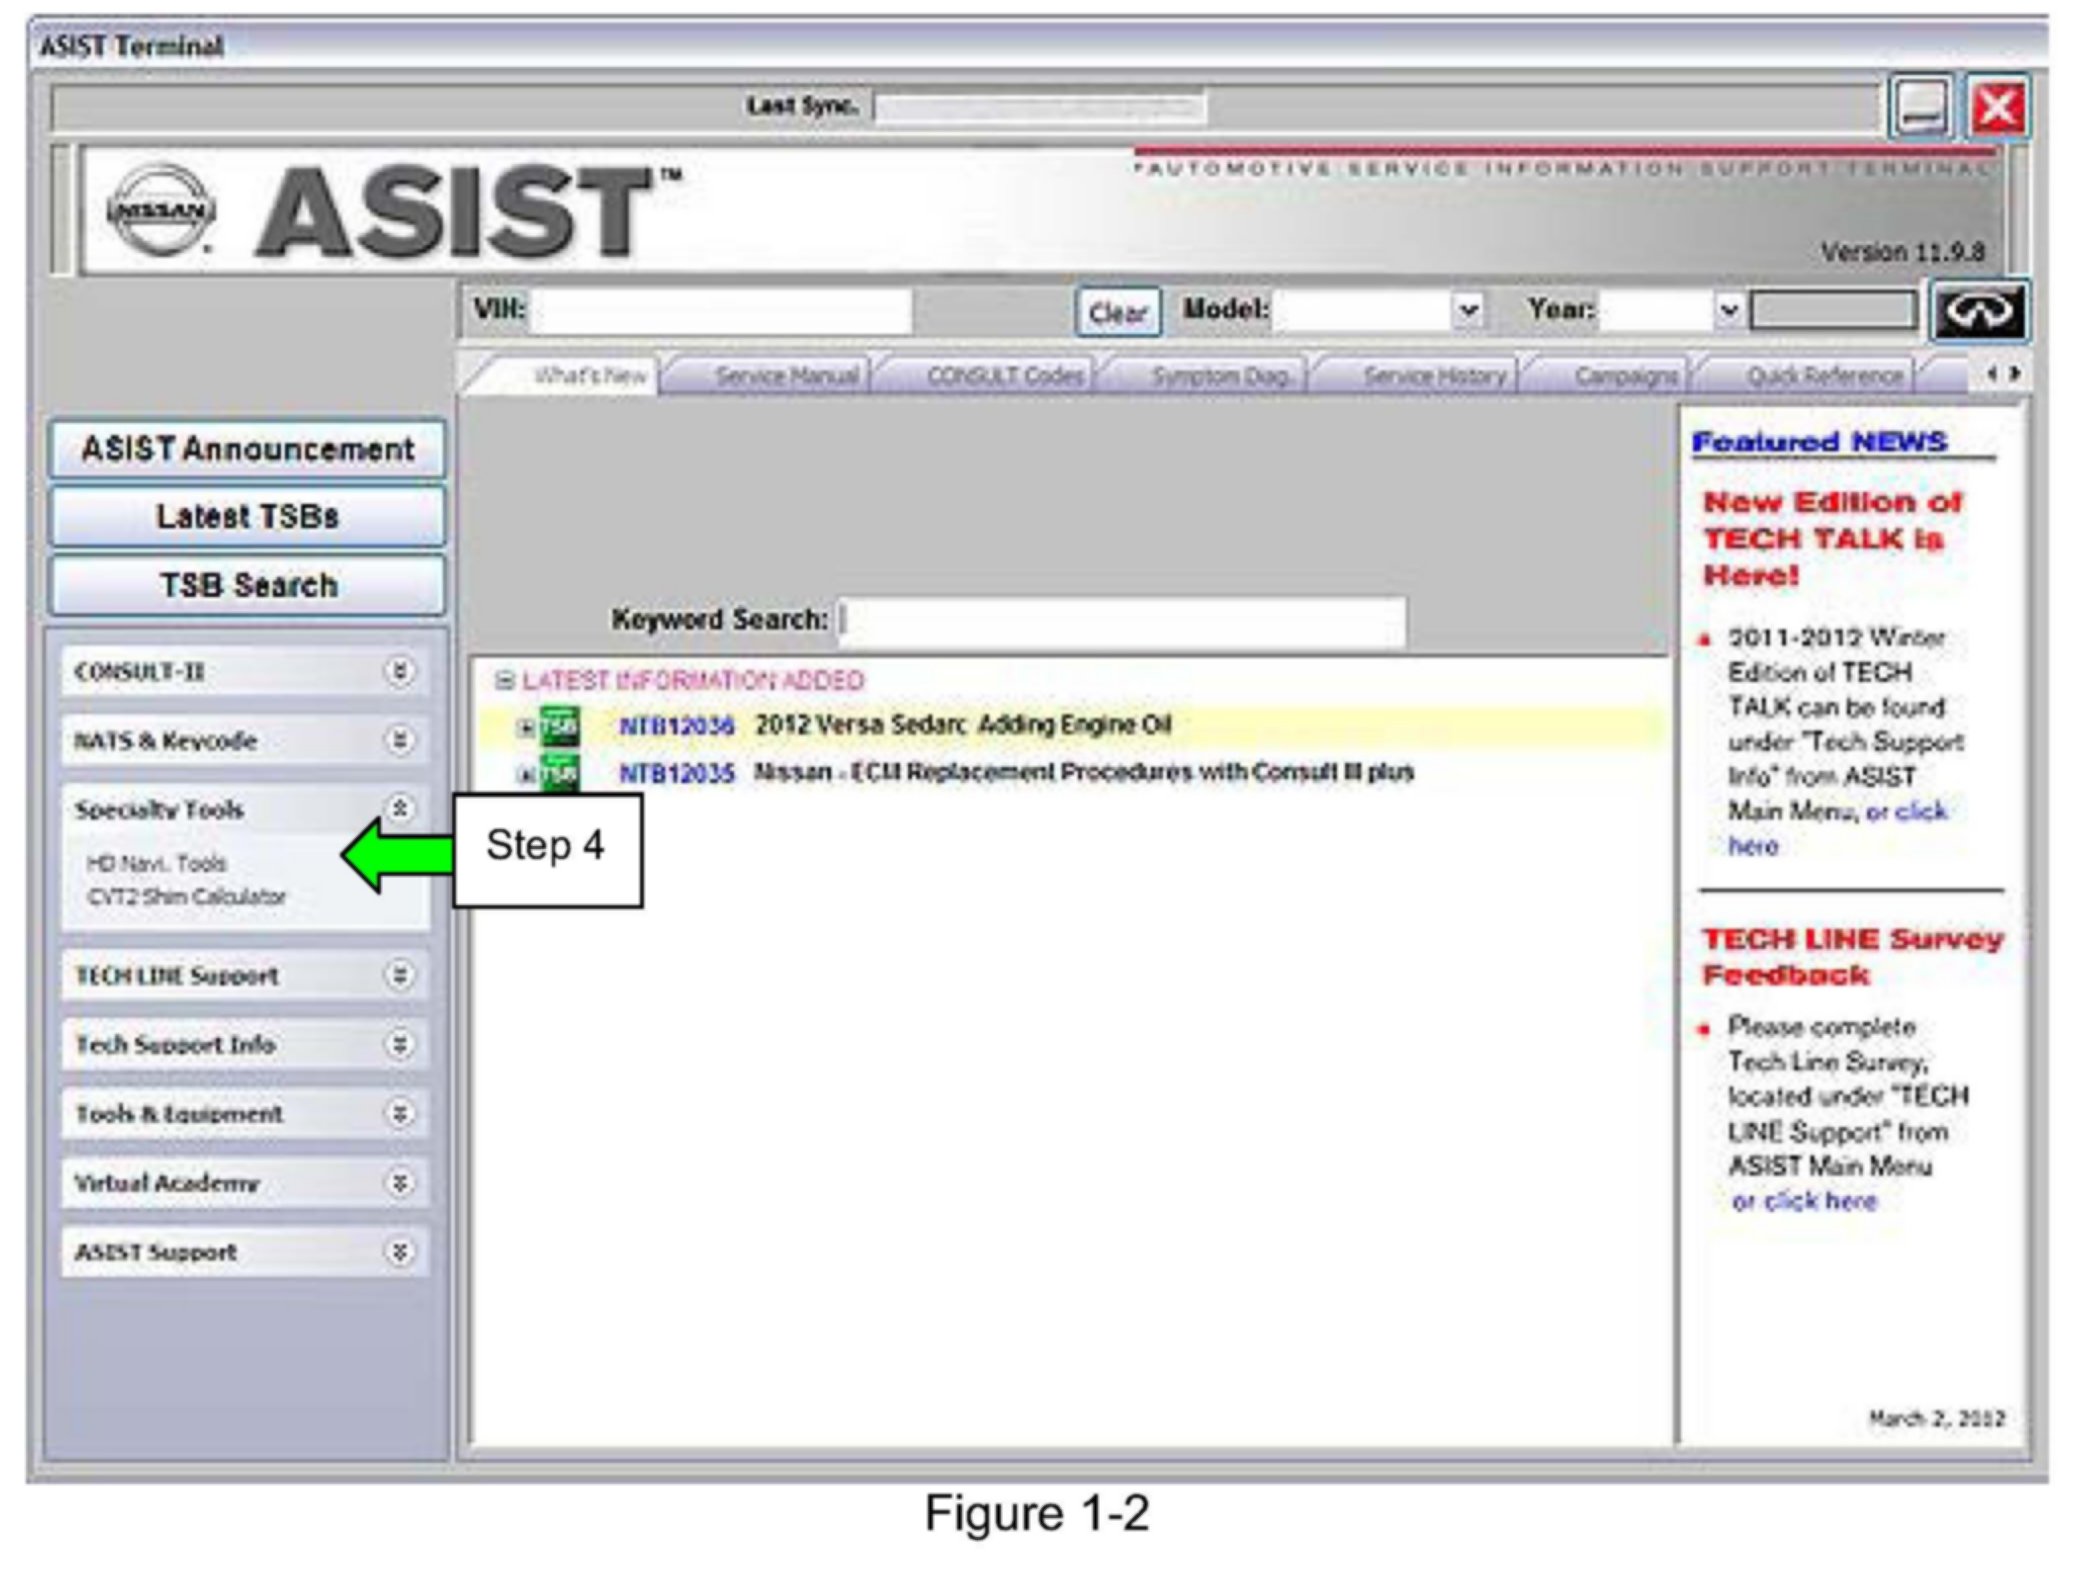Expand the ASIST Support panel
Screen dimensions: 2077x1581
[399, 1252]
